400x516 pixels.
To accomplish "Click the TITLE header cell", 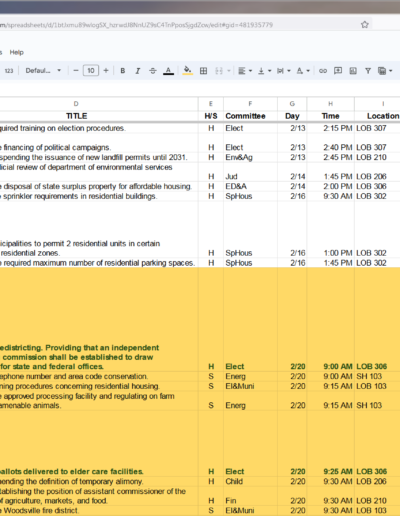I will pos(99,116).
